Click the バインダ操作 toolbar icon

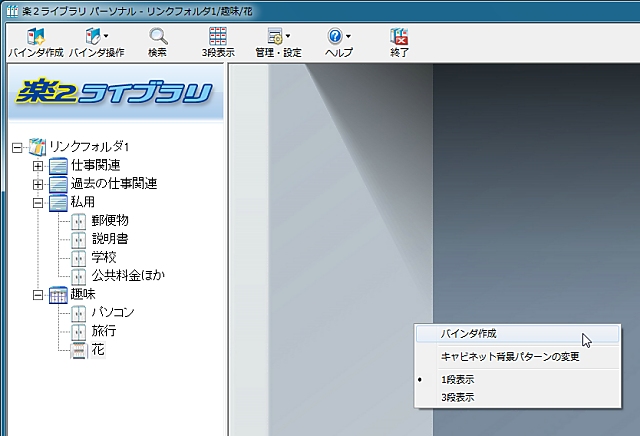point(93,36)
